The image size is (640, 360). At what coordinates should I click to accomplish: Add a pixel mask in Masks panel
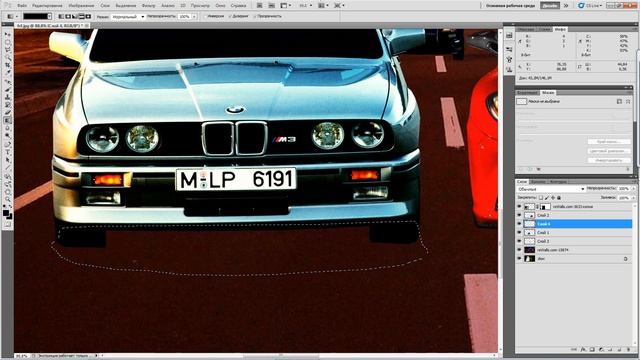click(620, 101)
